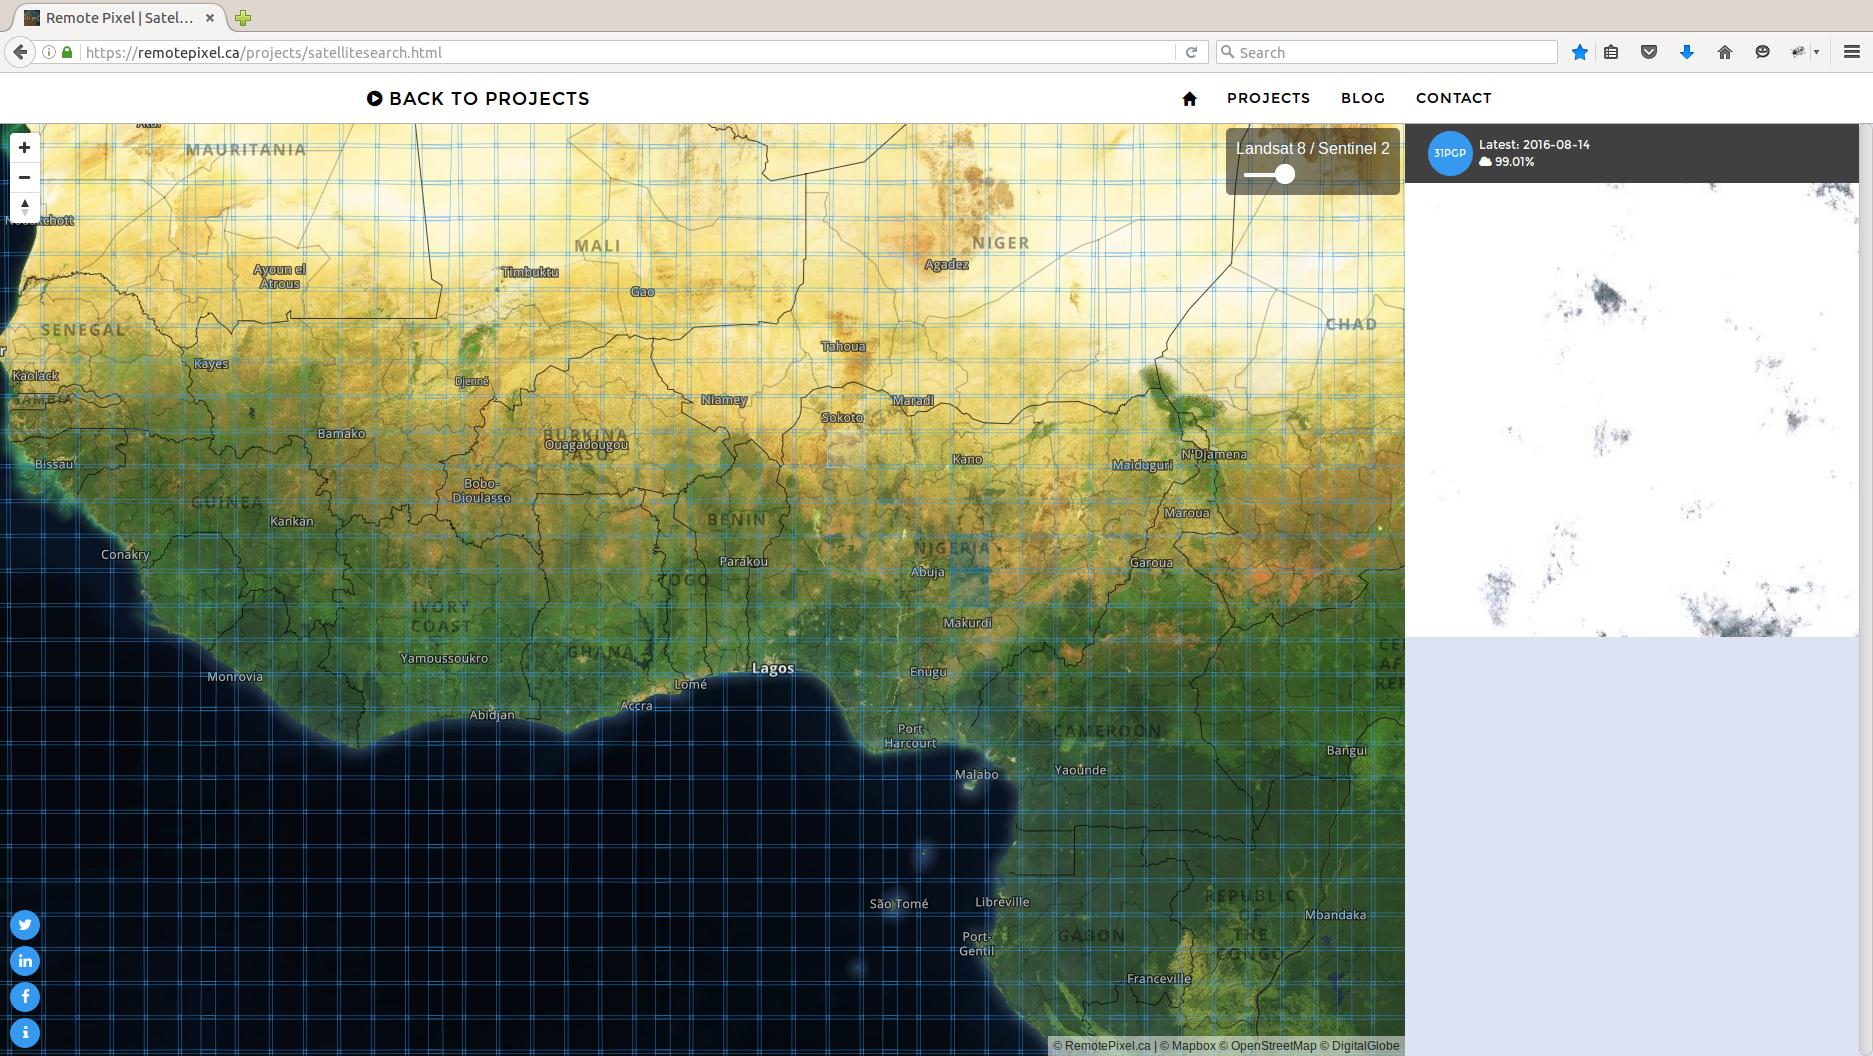Image resolution: width=1873 pixels, height=1056 pixels.
Task: Share page on Facebook
Action: click(25, 997)
